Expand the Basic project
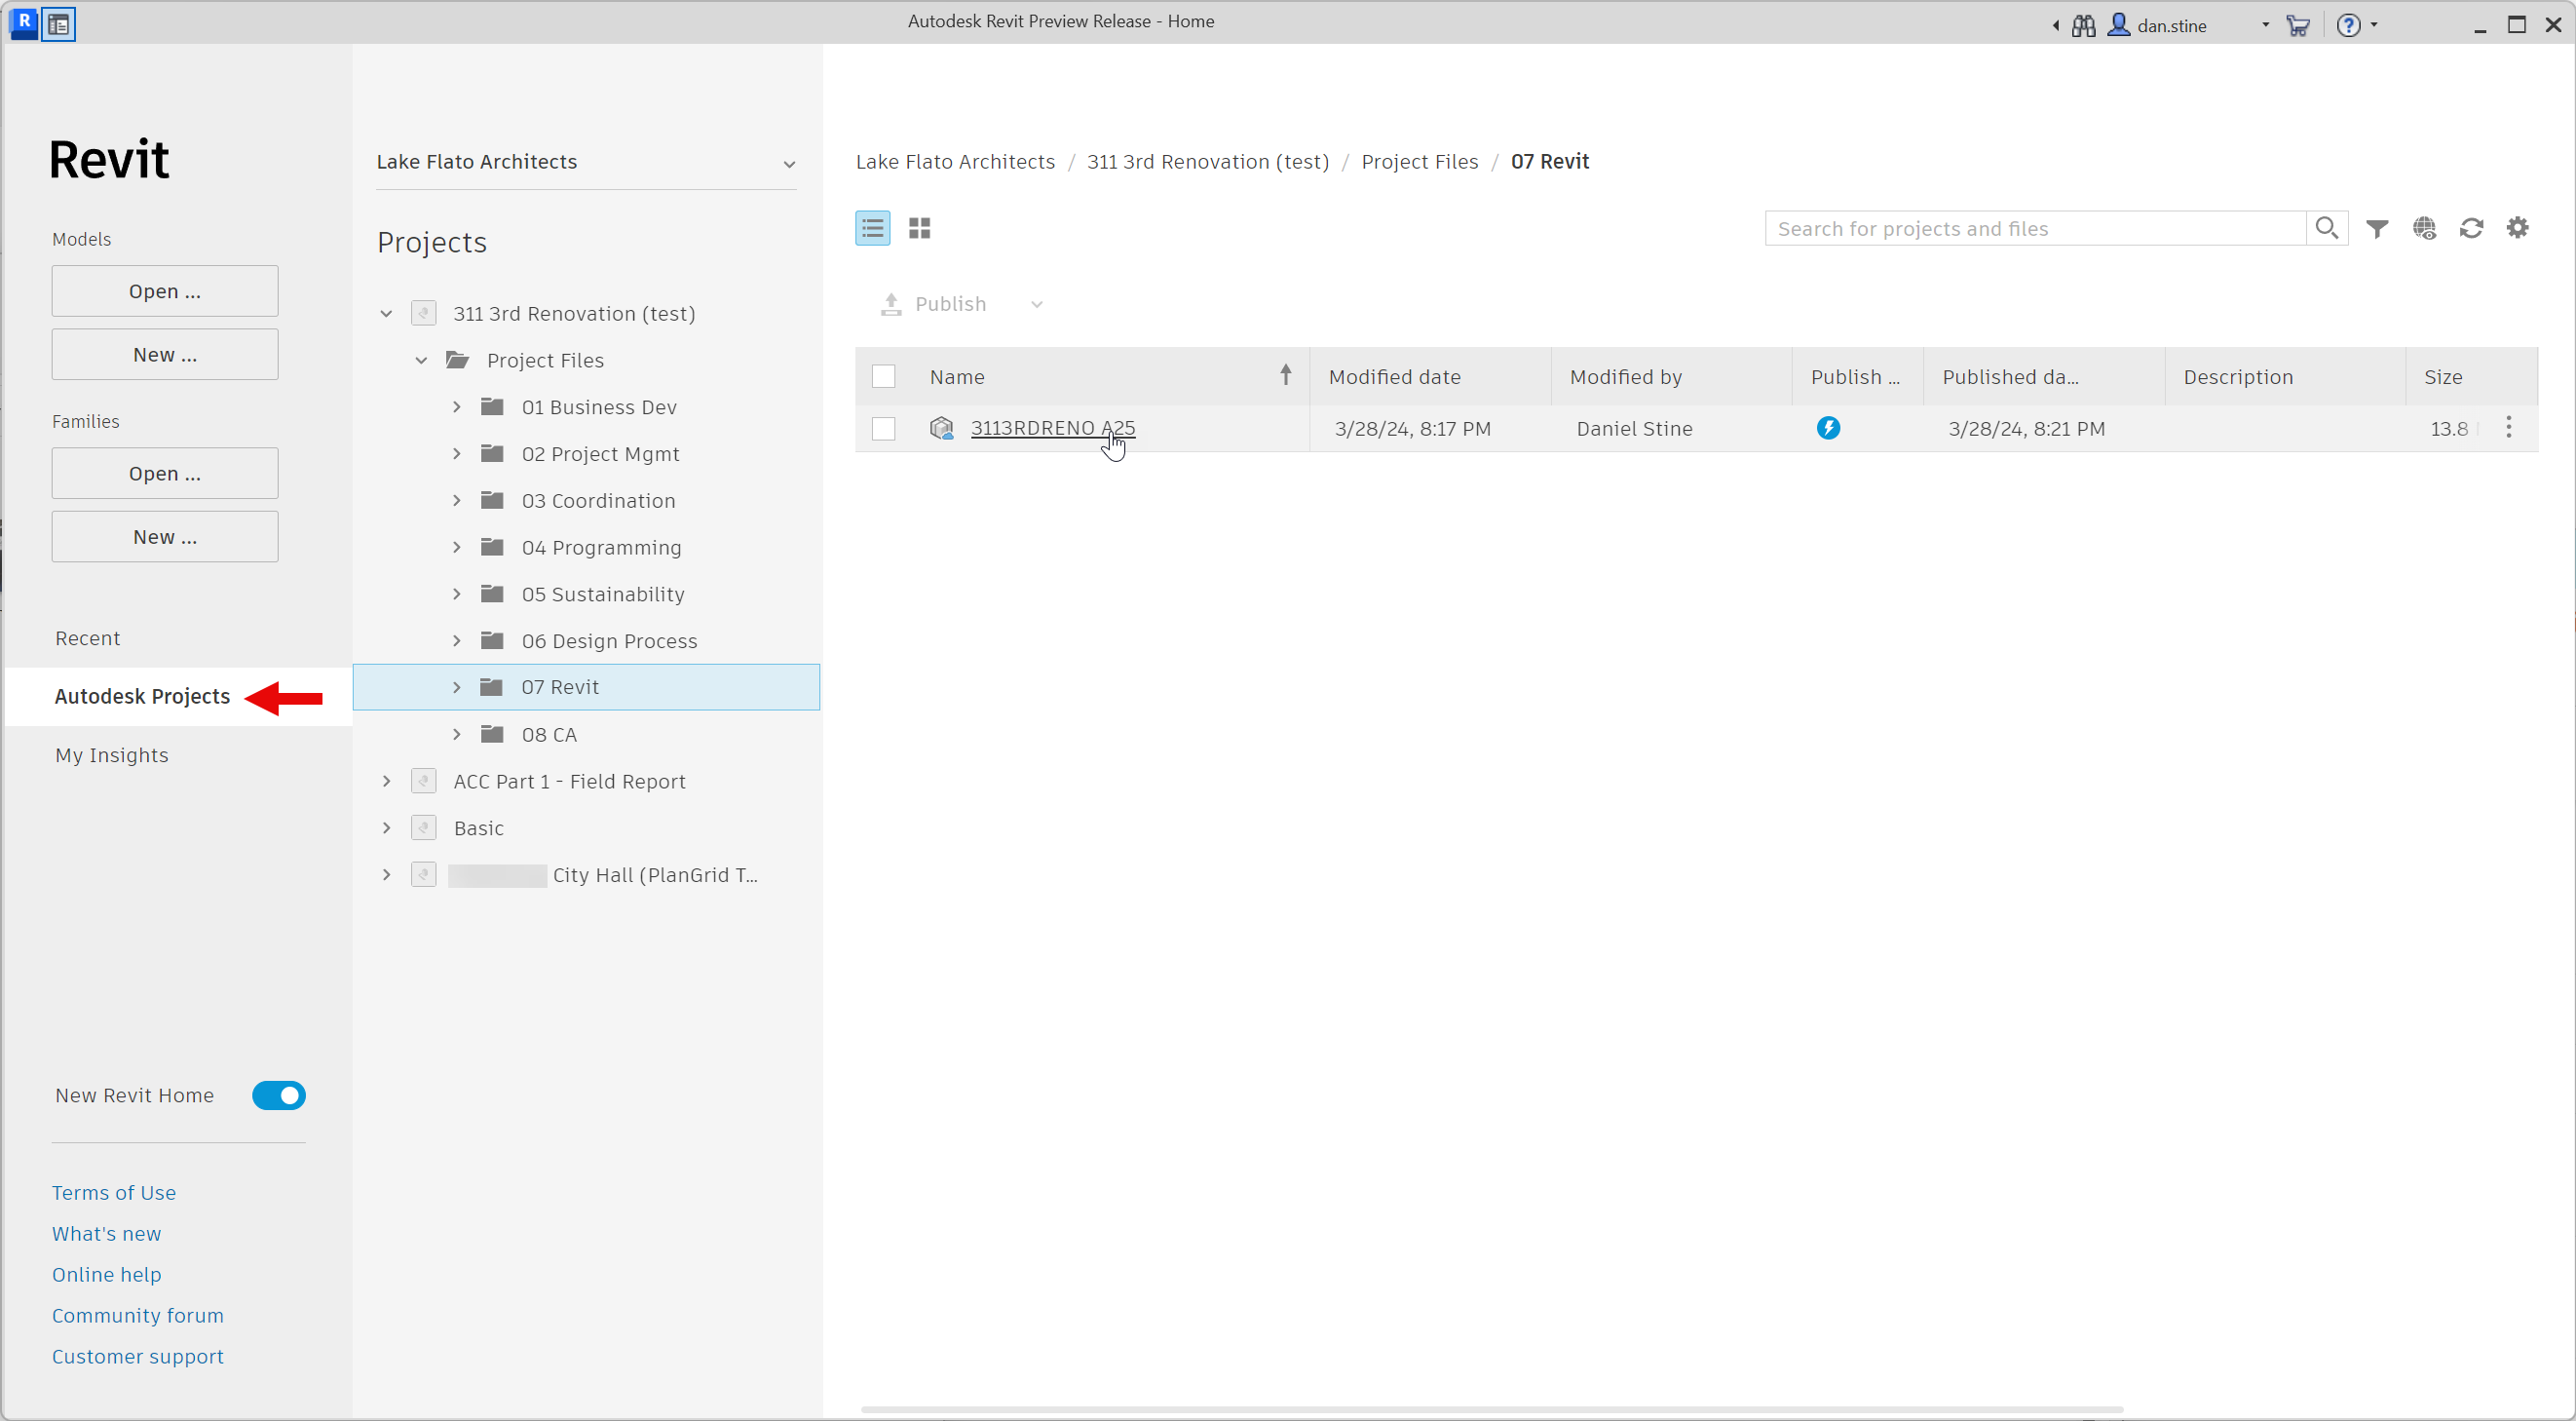This screenshot has width=2576, height=1421. (x=386, y=828)
